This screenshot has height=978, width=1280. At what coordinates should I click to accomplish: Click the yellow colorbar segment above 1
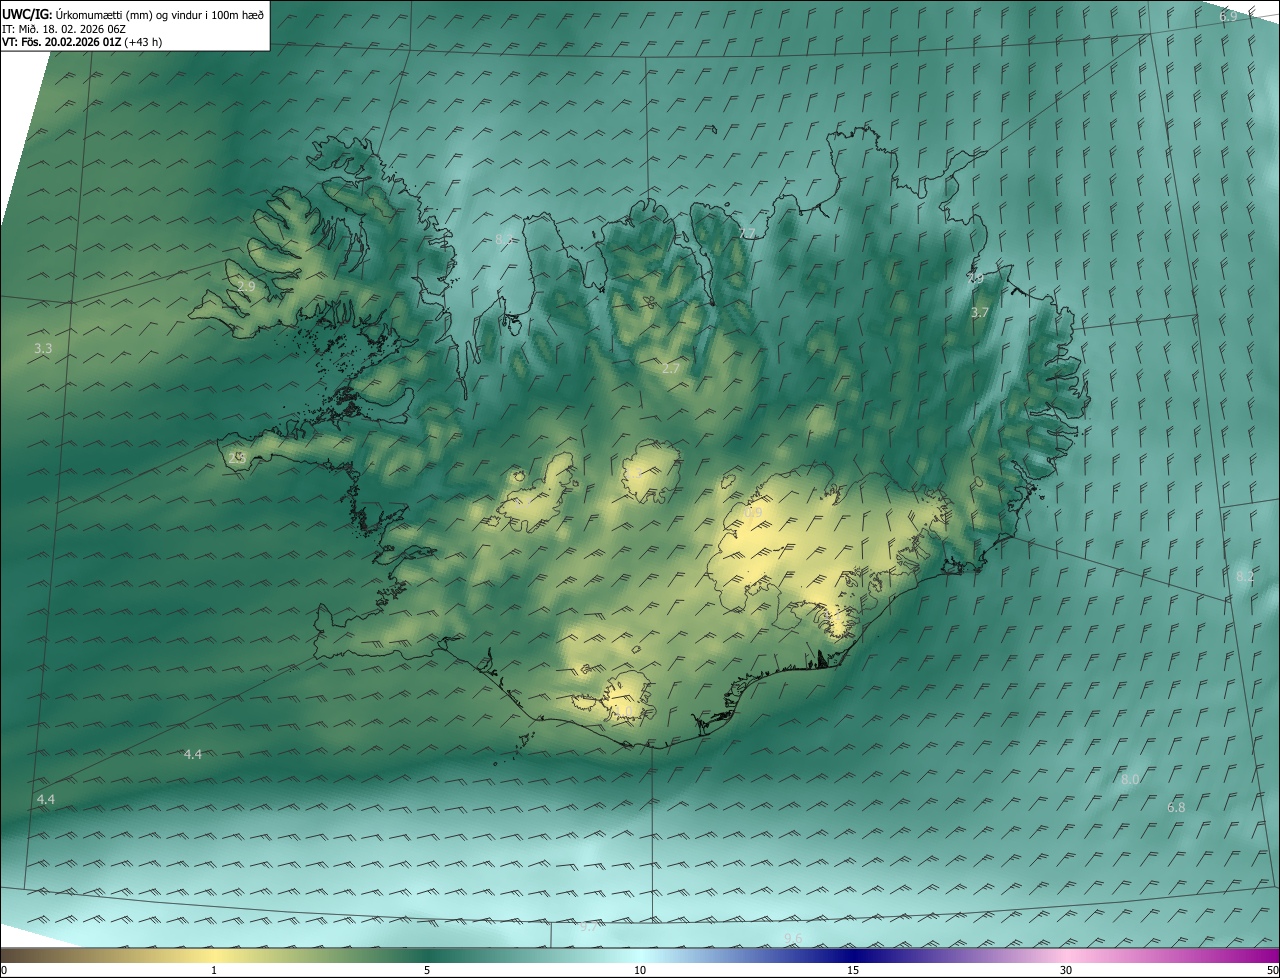pyautogui.click(x=214, y=955)
